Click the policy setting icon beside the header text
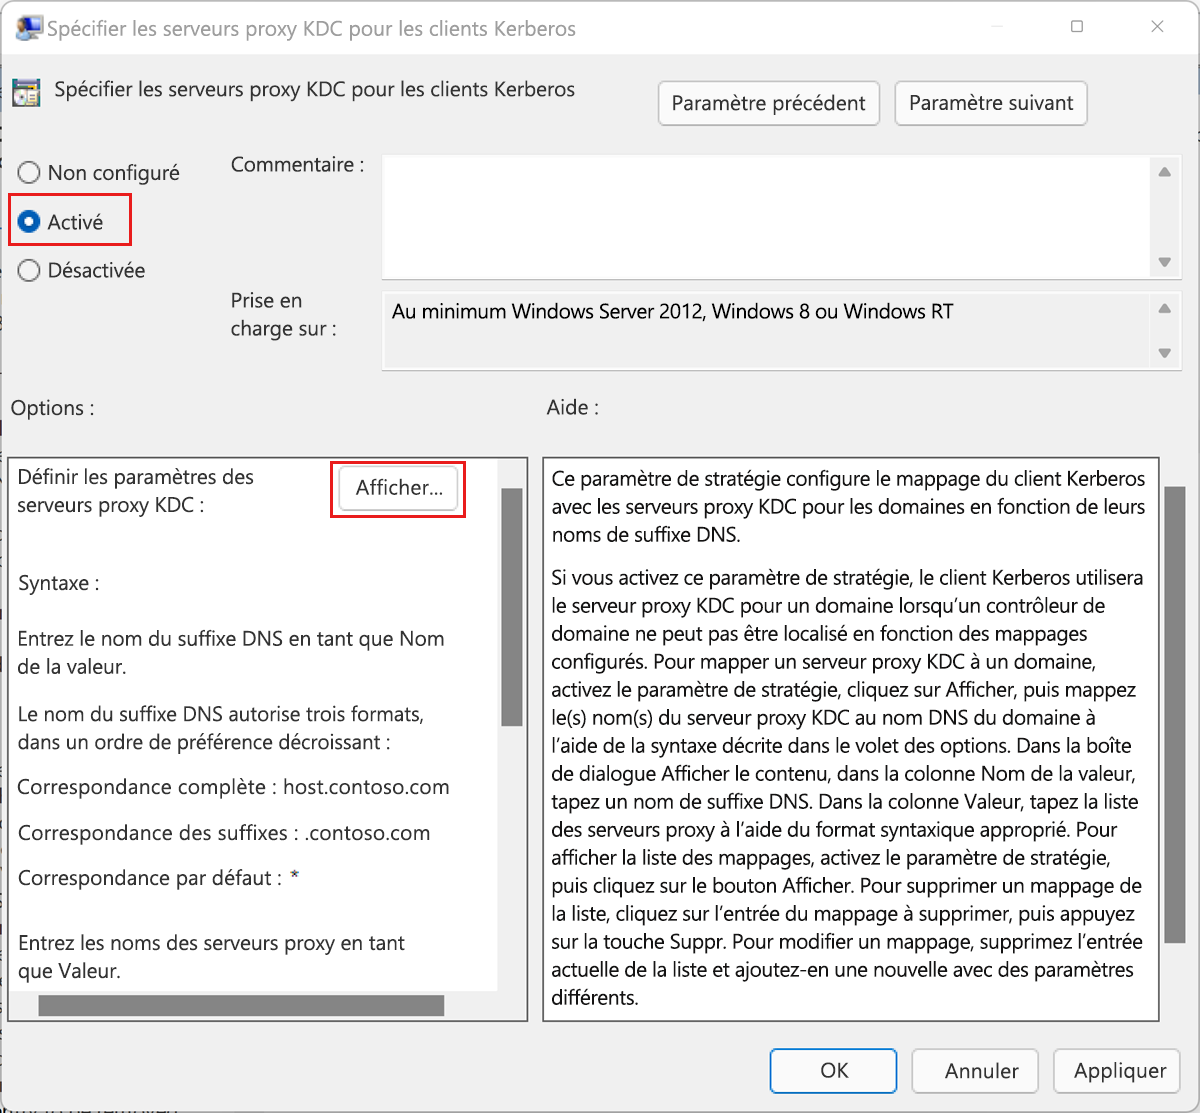This screenshot has width=1200, height=1113. click(25, 91)
